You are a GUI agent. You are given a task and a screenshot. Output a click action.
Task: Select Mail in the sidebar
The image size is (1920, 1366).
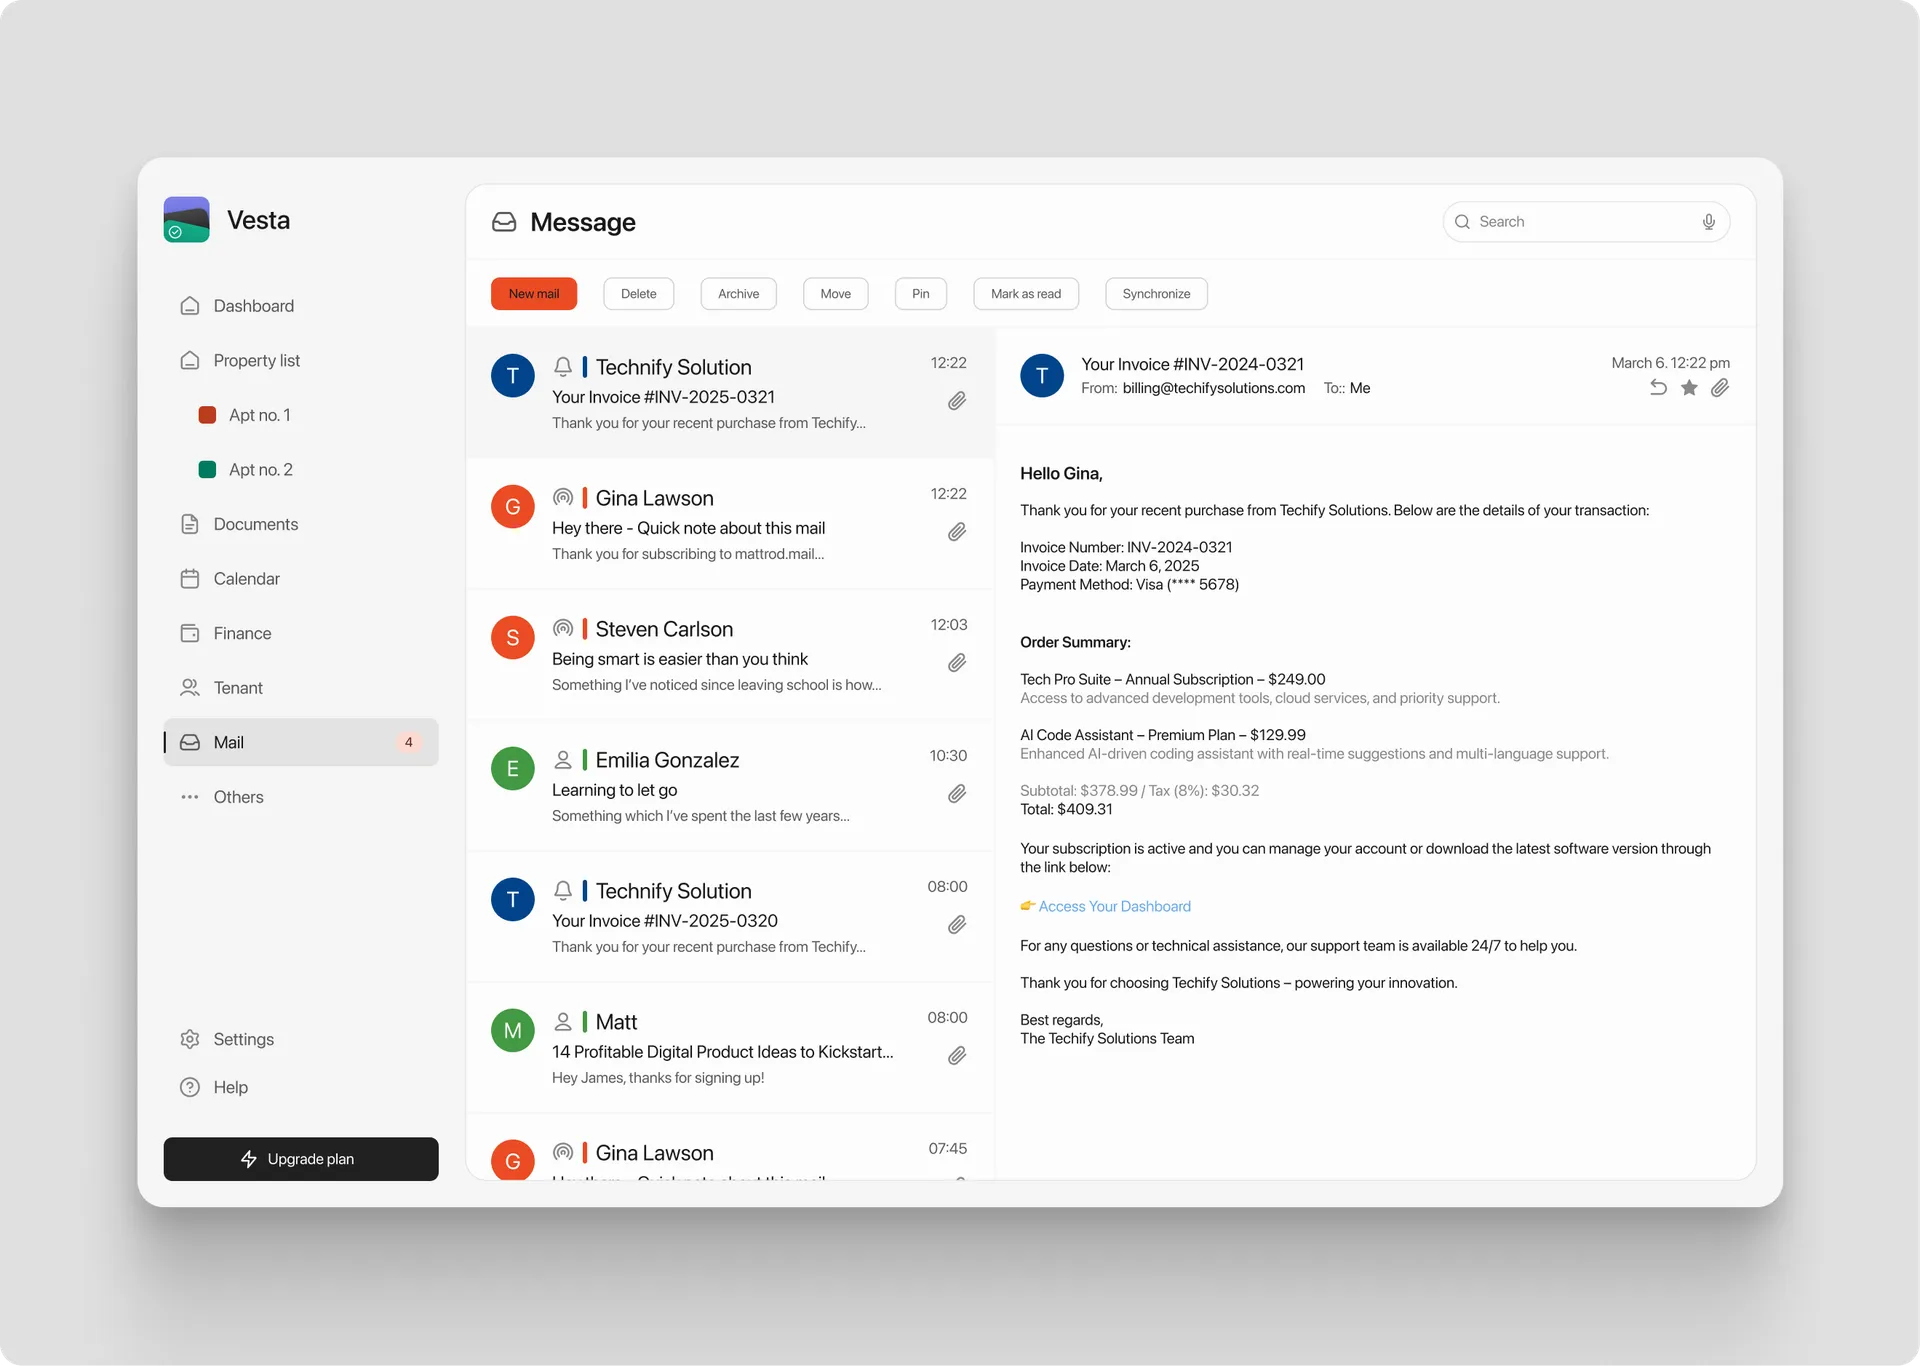coord(301,742)
